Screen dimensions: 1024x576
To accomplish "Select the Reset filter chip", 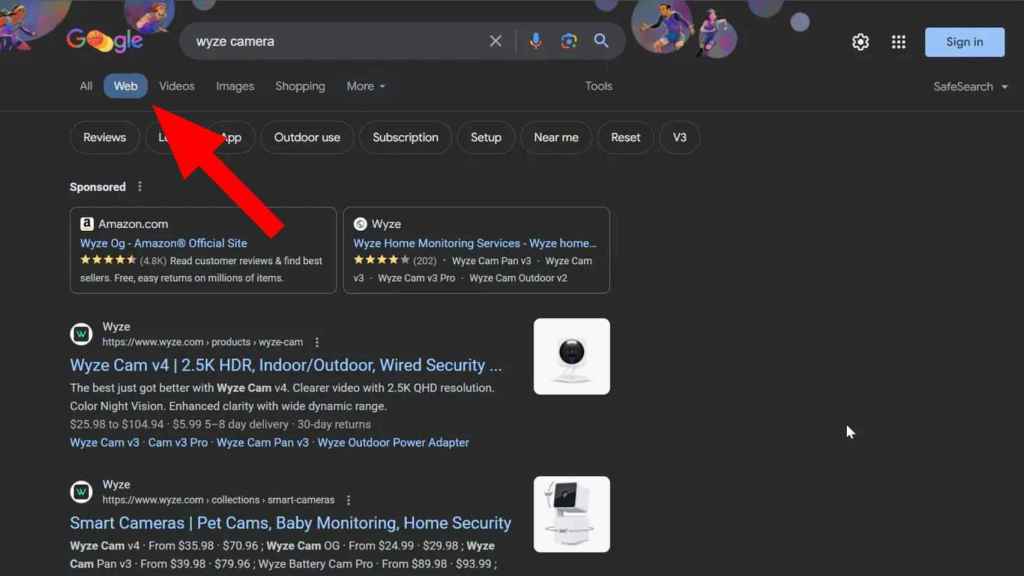I will [626, 138].
